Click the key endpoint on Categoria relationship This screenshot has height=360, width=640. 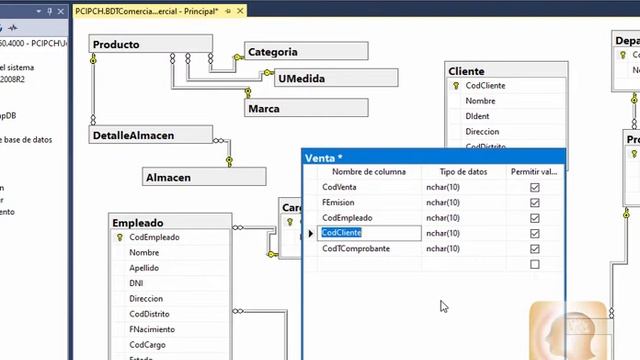pos(238,57)
